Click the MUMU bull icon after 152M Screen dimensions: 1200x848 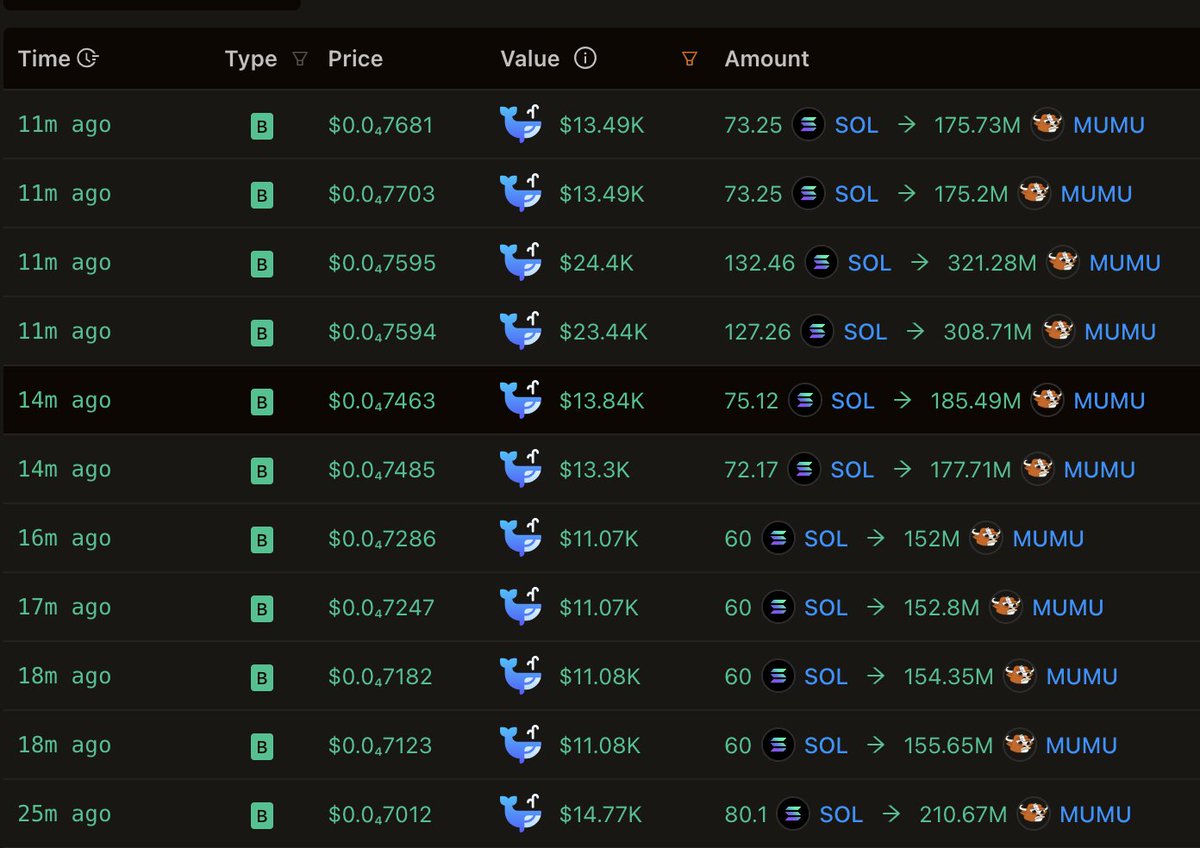coord(986,538)
